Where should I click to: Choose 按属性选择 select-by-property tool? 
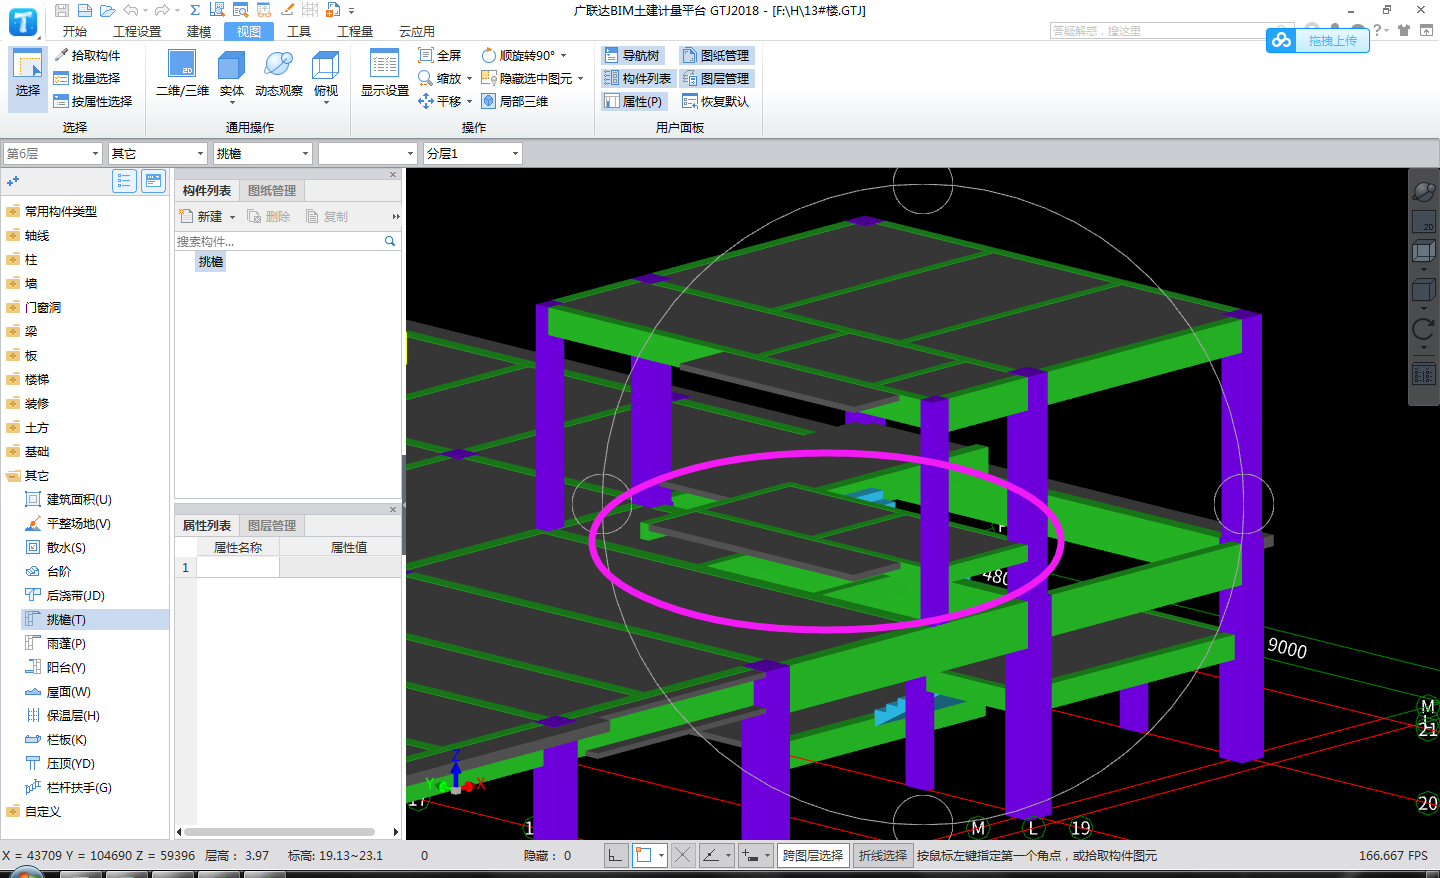coord(93,101)
